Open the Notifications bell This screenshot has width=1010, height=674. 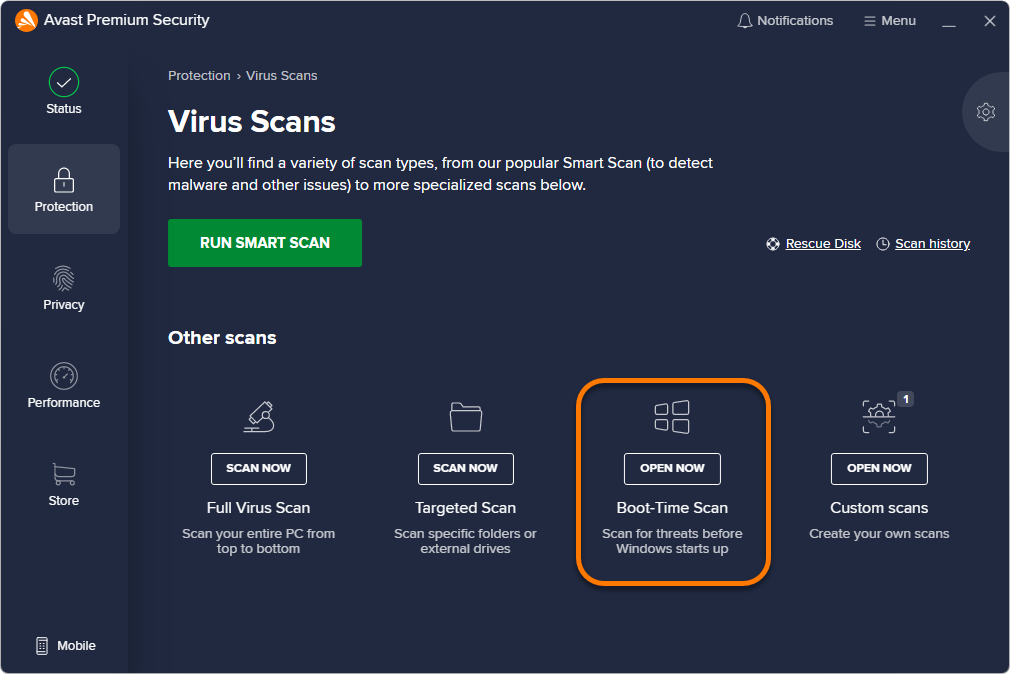pos(785,21)
